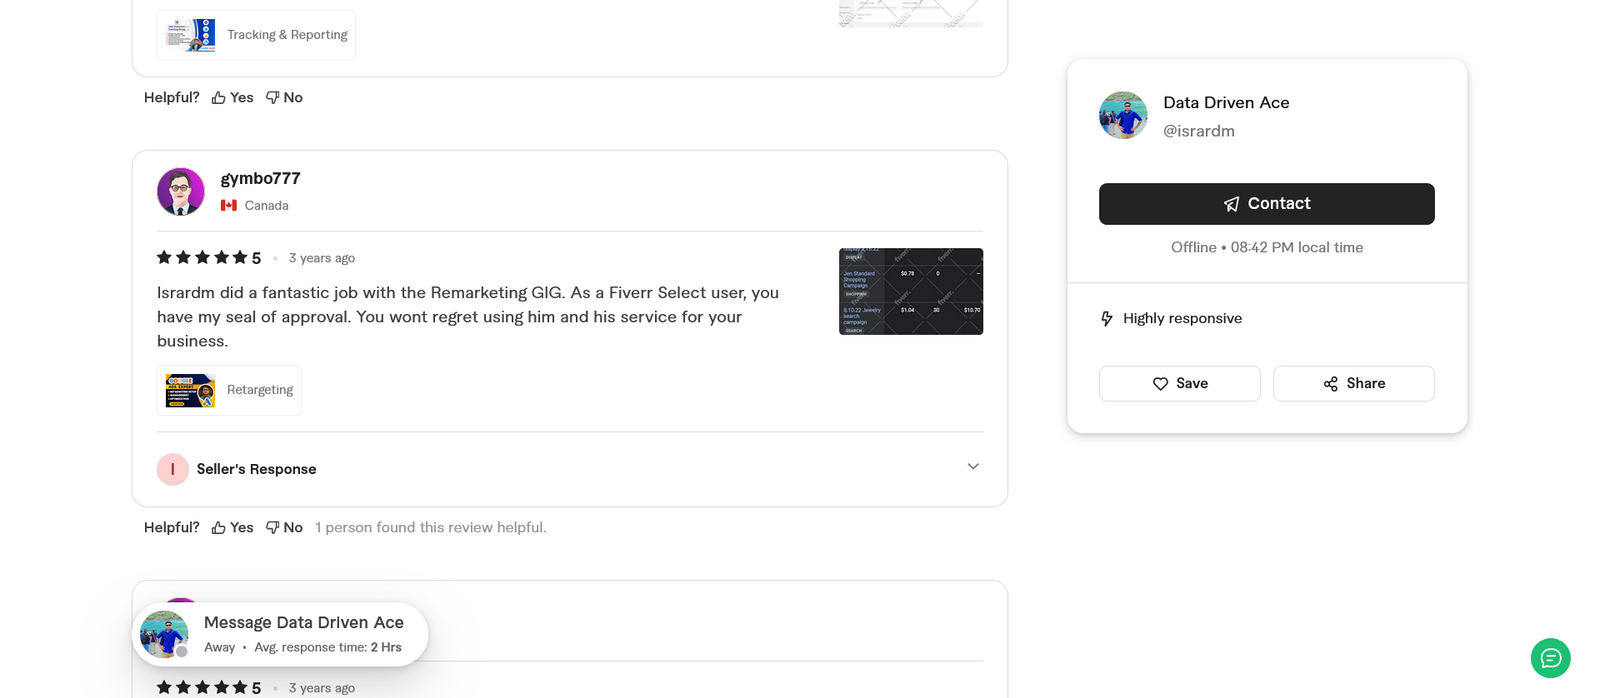
Task: Click the share icon next to Share label
Action: coord(1329,383)
